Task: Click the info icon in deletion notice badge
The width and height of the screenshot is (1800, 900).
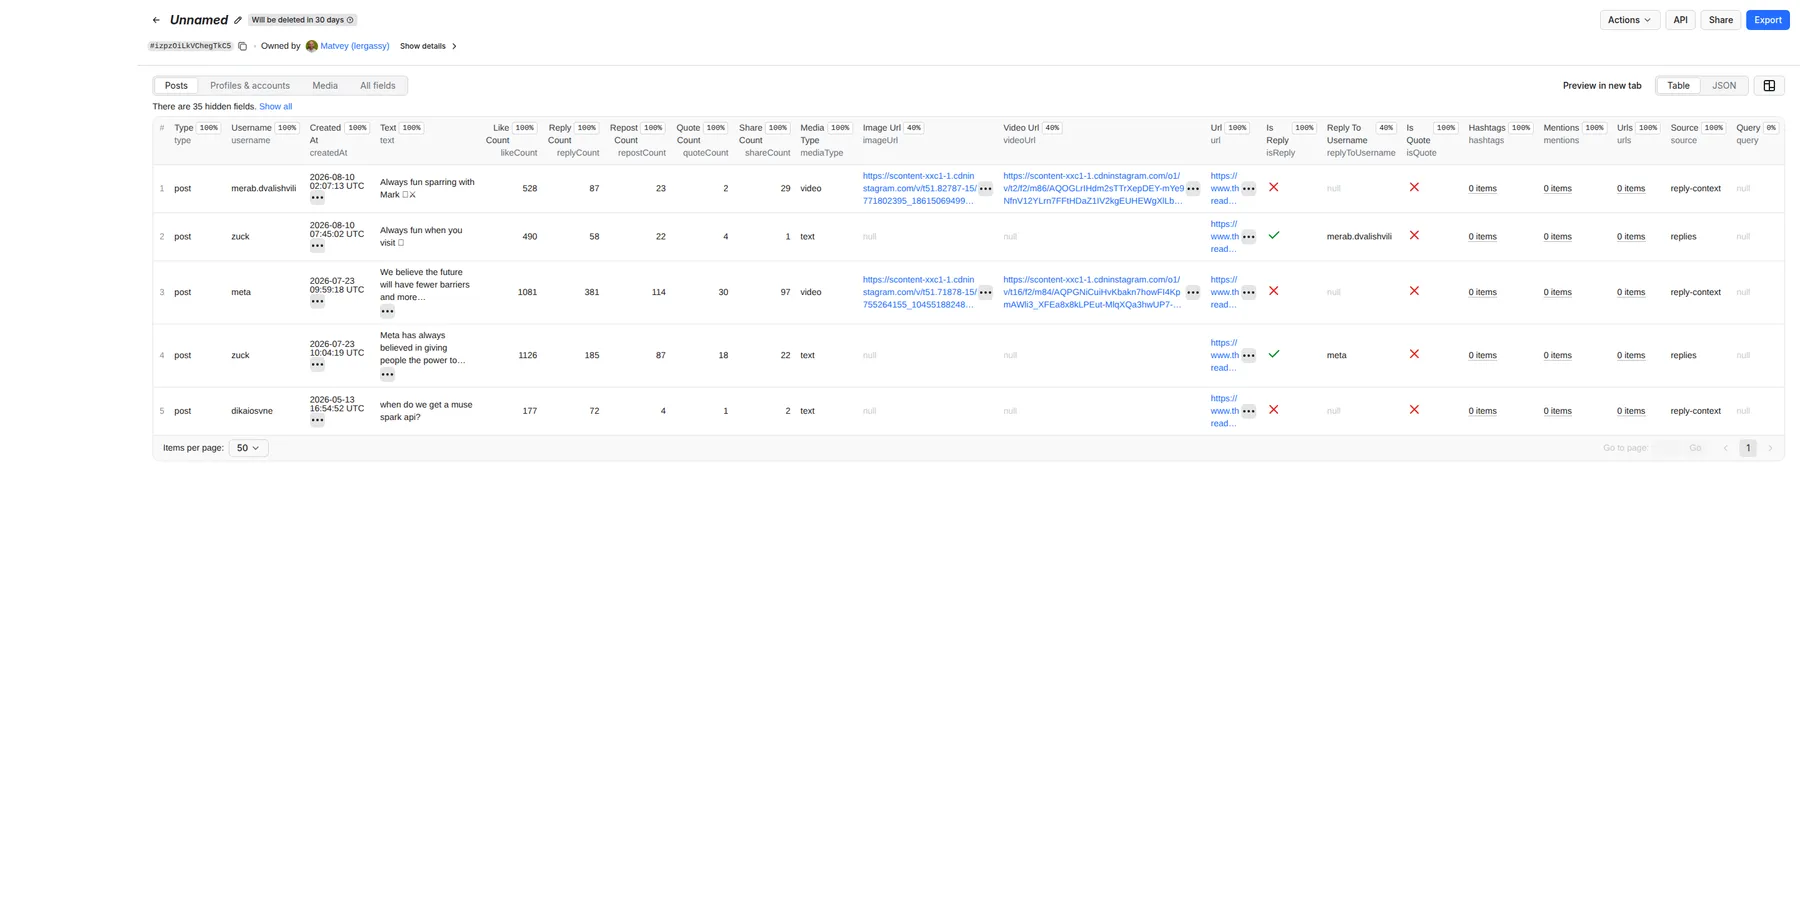Action: 350,20
